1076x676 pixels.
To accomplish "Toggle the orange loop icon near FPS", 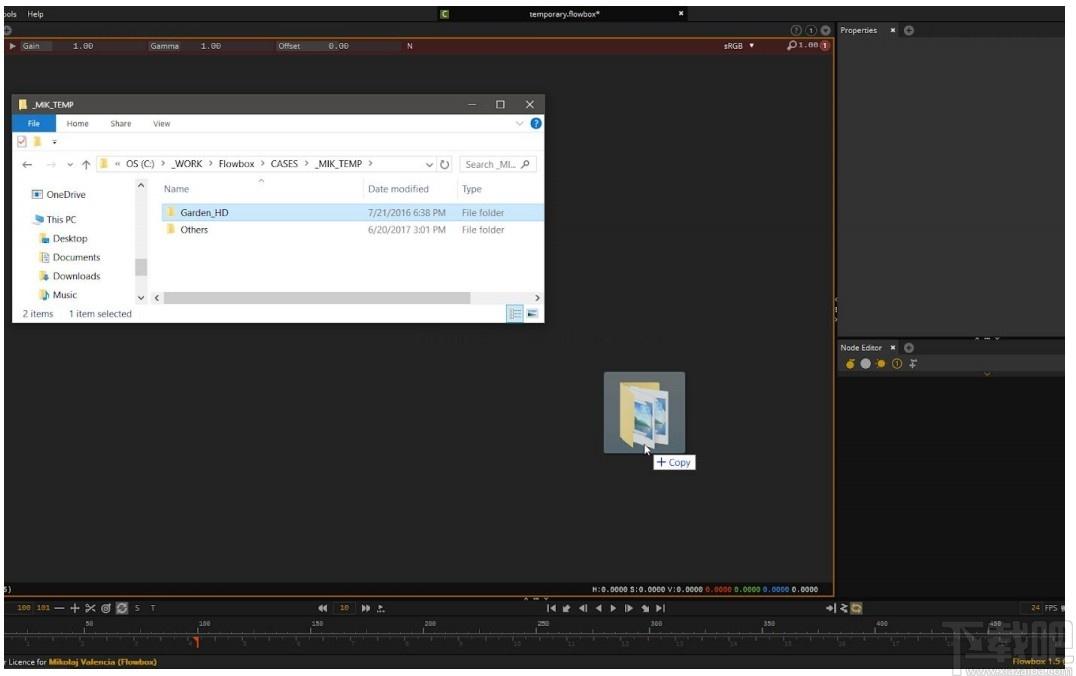I will tap(856, 608).
